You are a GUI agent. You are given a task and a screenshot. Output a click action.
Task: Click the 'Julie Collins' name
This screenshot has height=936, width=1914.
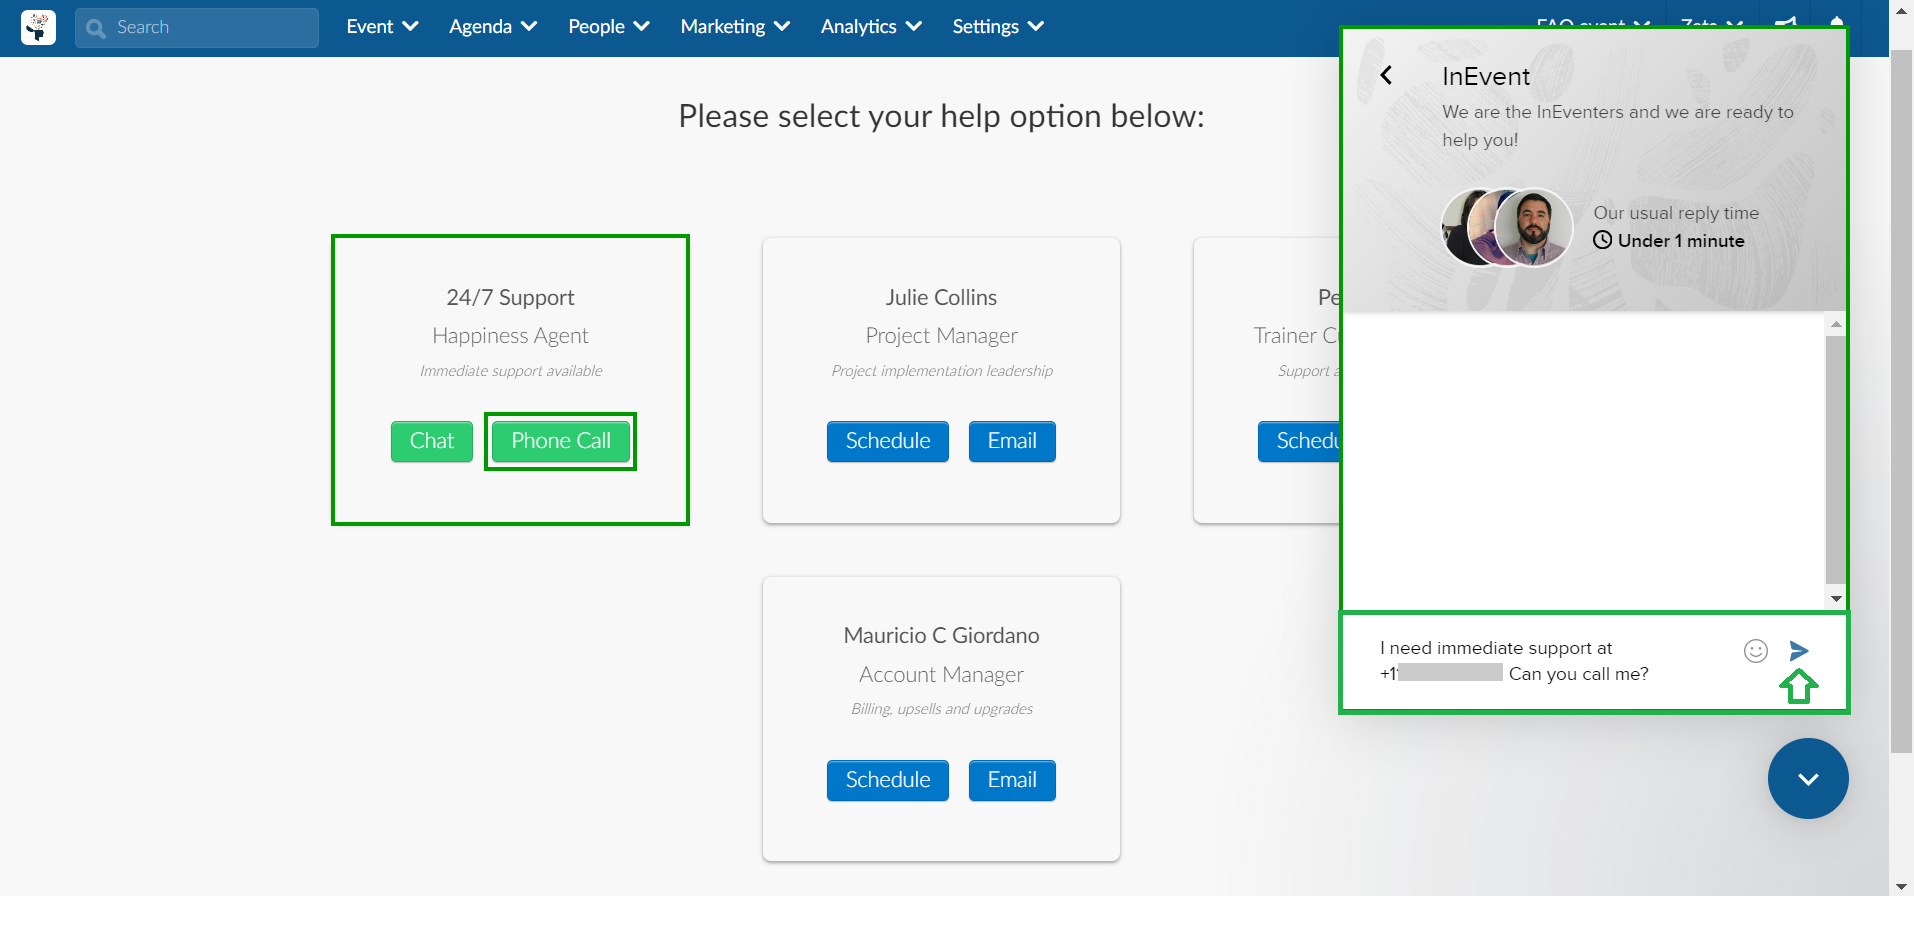tap(941, 298)
